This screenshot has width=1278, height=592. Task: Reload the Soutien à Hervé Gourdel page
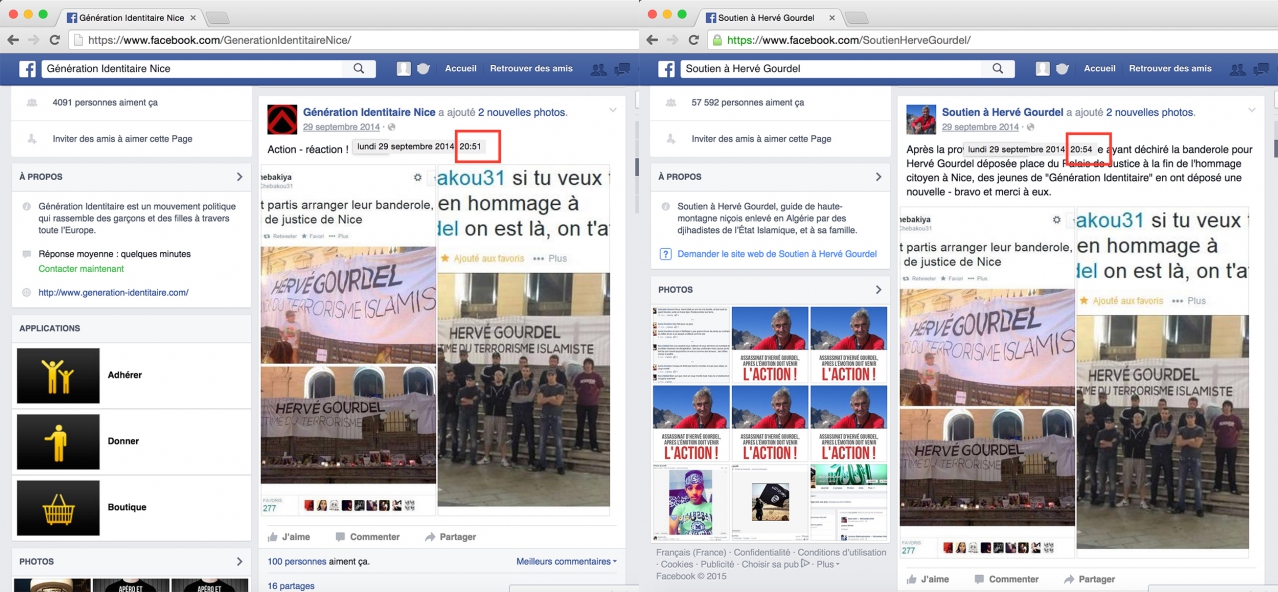tap(696, 40)
